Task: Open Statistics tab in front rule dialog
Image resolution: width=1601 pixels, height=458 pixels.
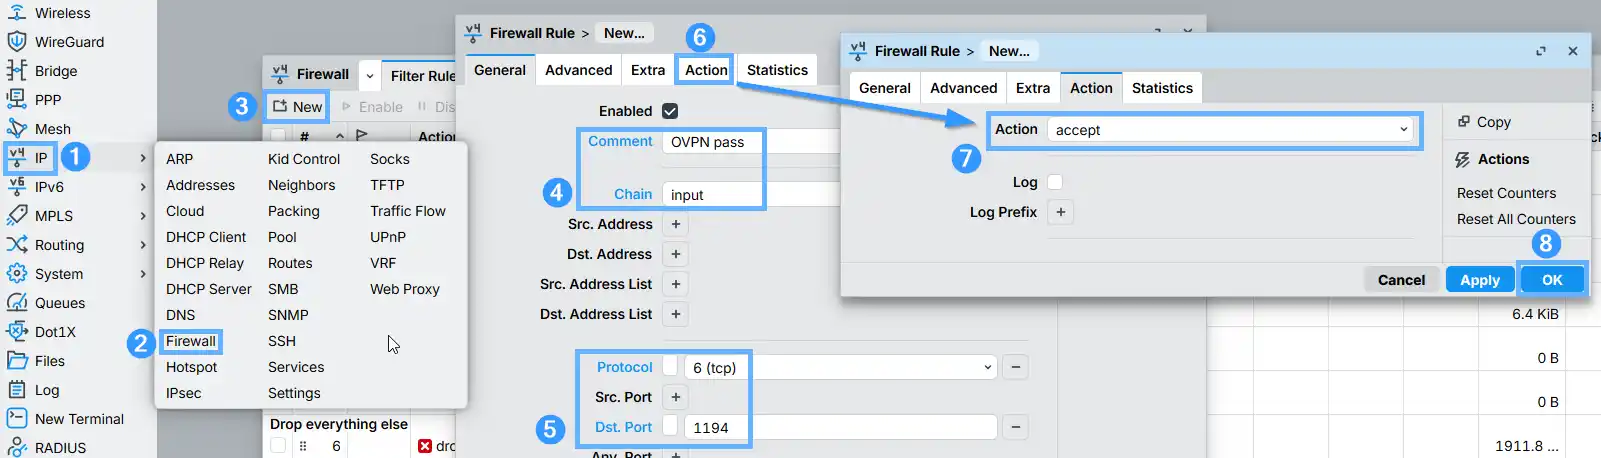Action: [1162, 88]
